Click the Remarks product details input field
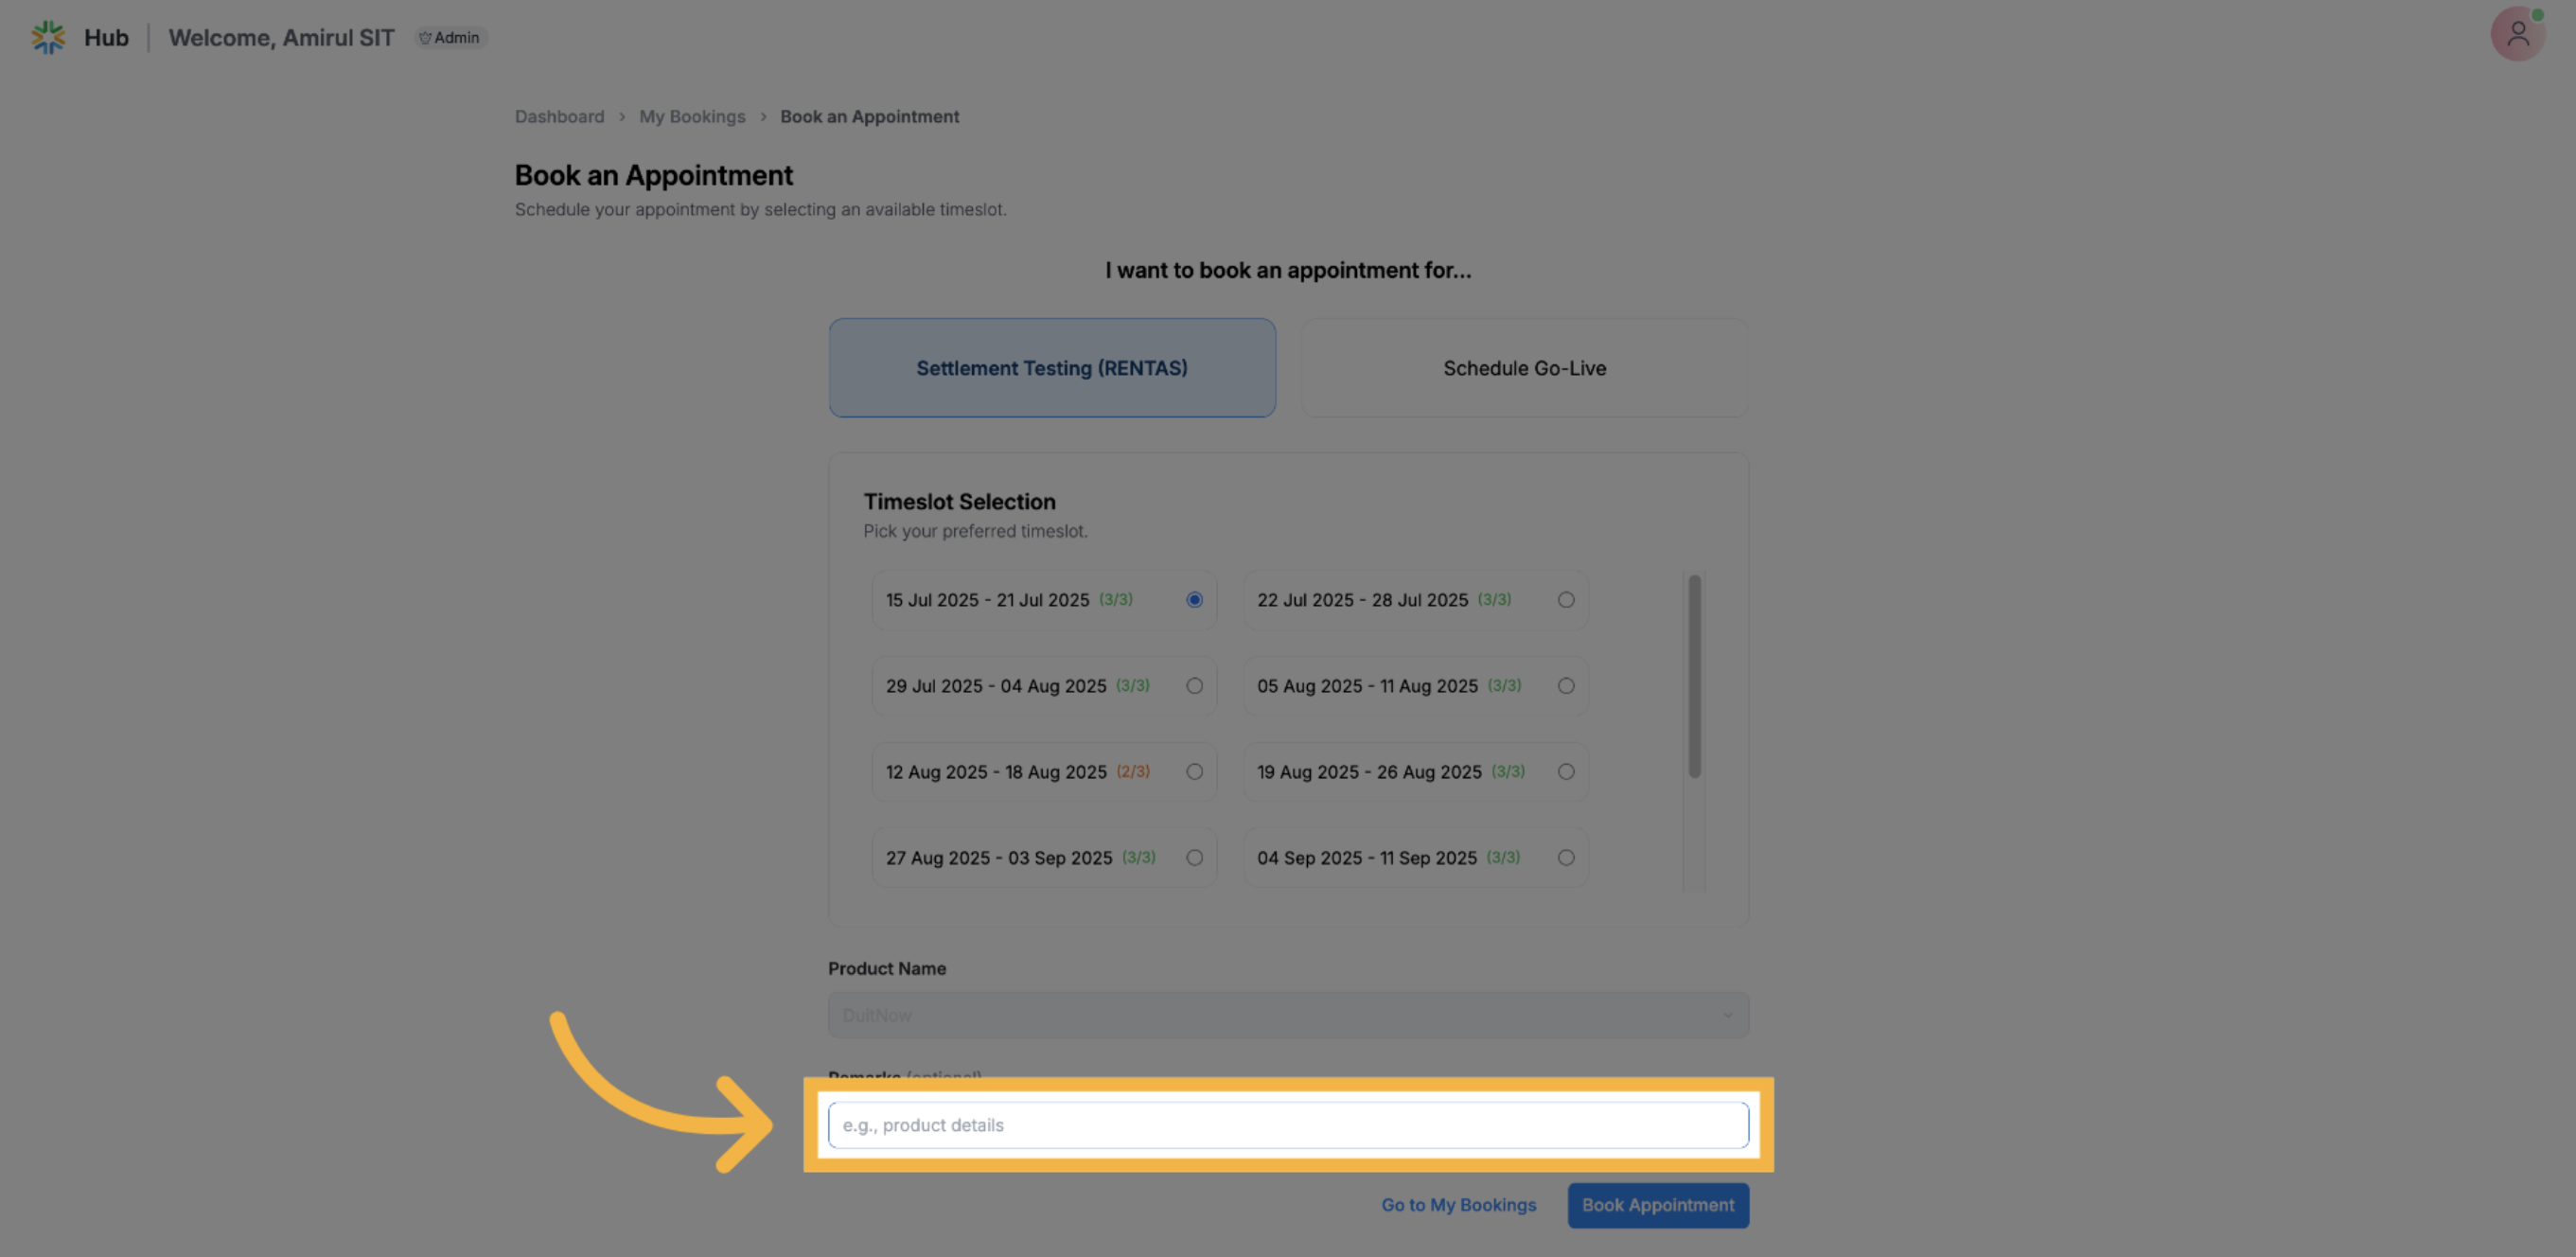The height and width of the screenshot is (1257, 2576). click(x=1288, y=1125)
